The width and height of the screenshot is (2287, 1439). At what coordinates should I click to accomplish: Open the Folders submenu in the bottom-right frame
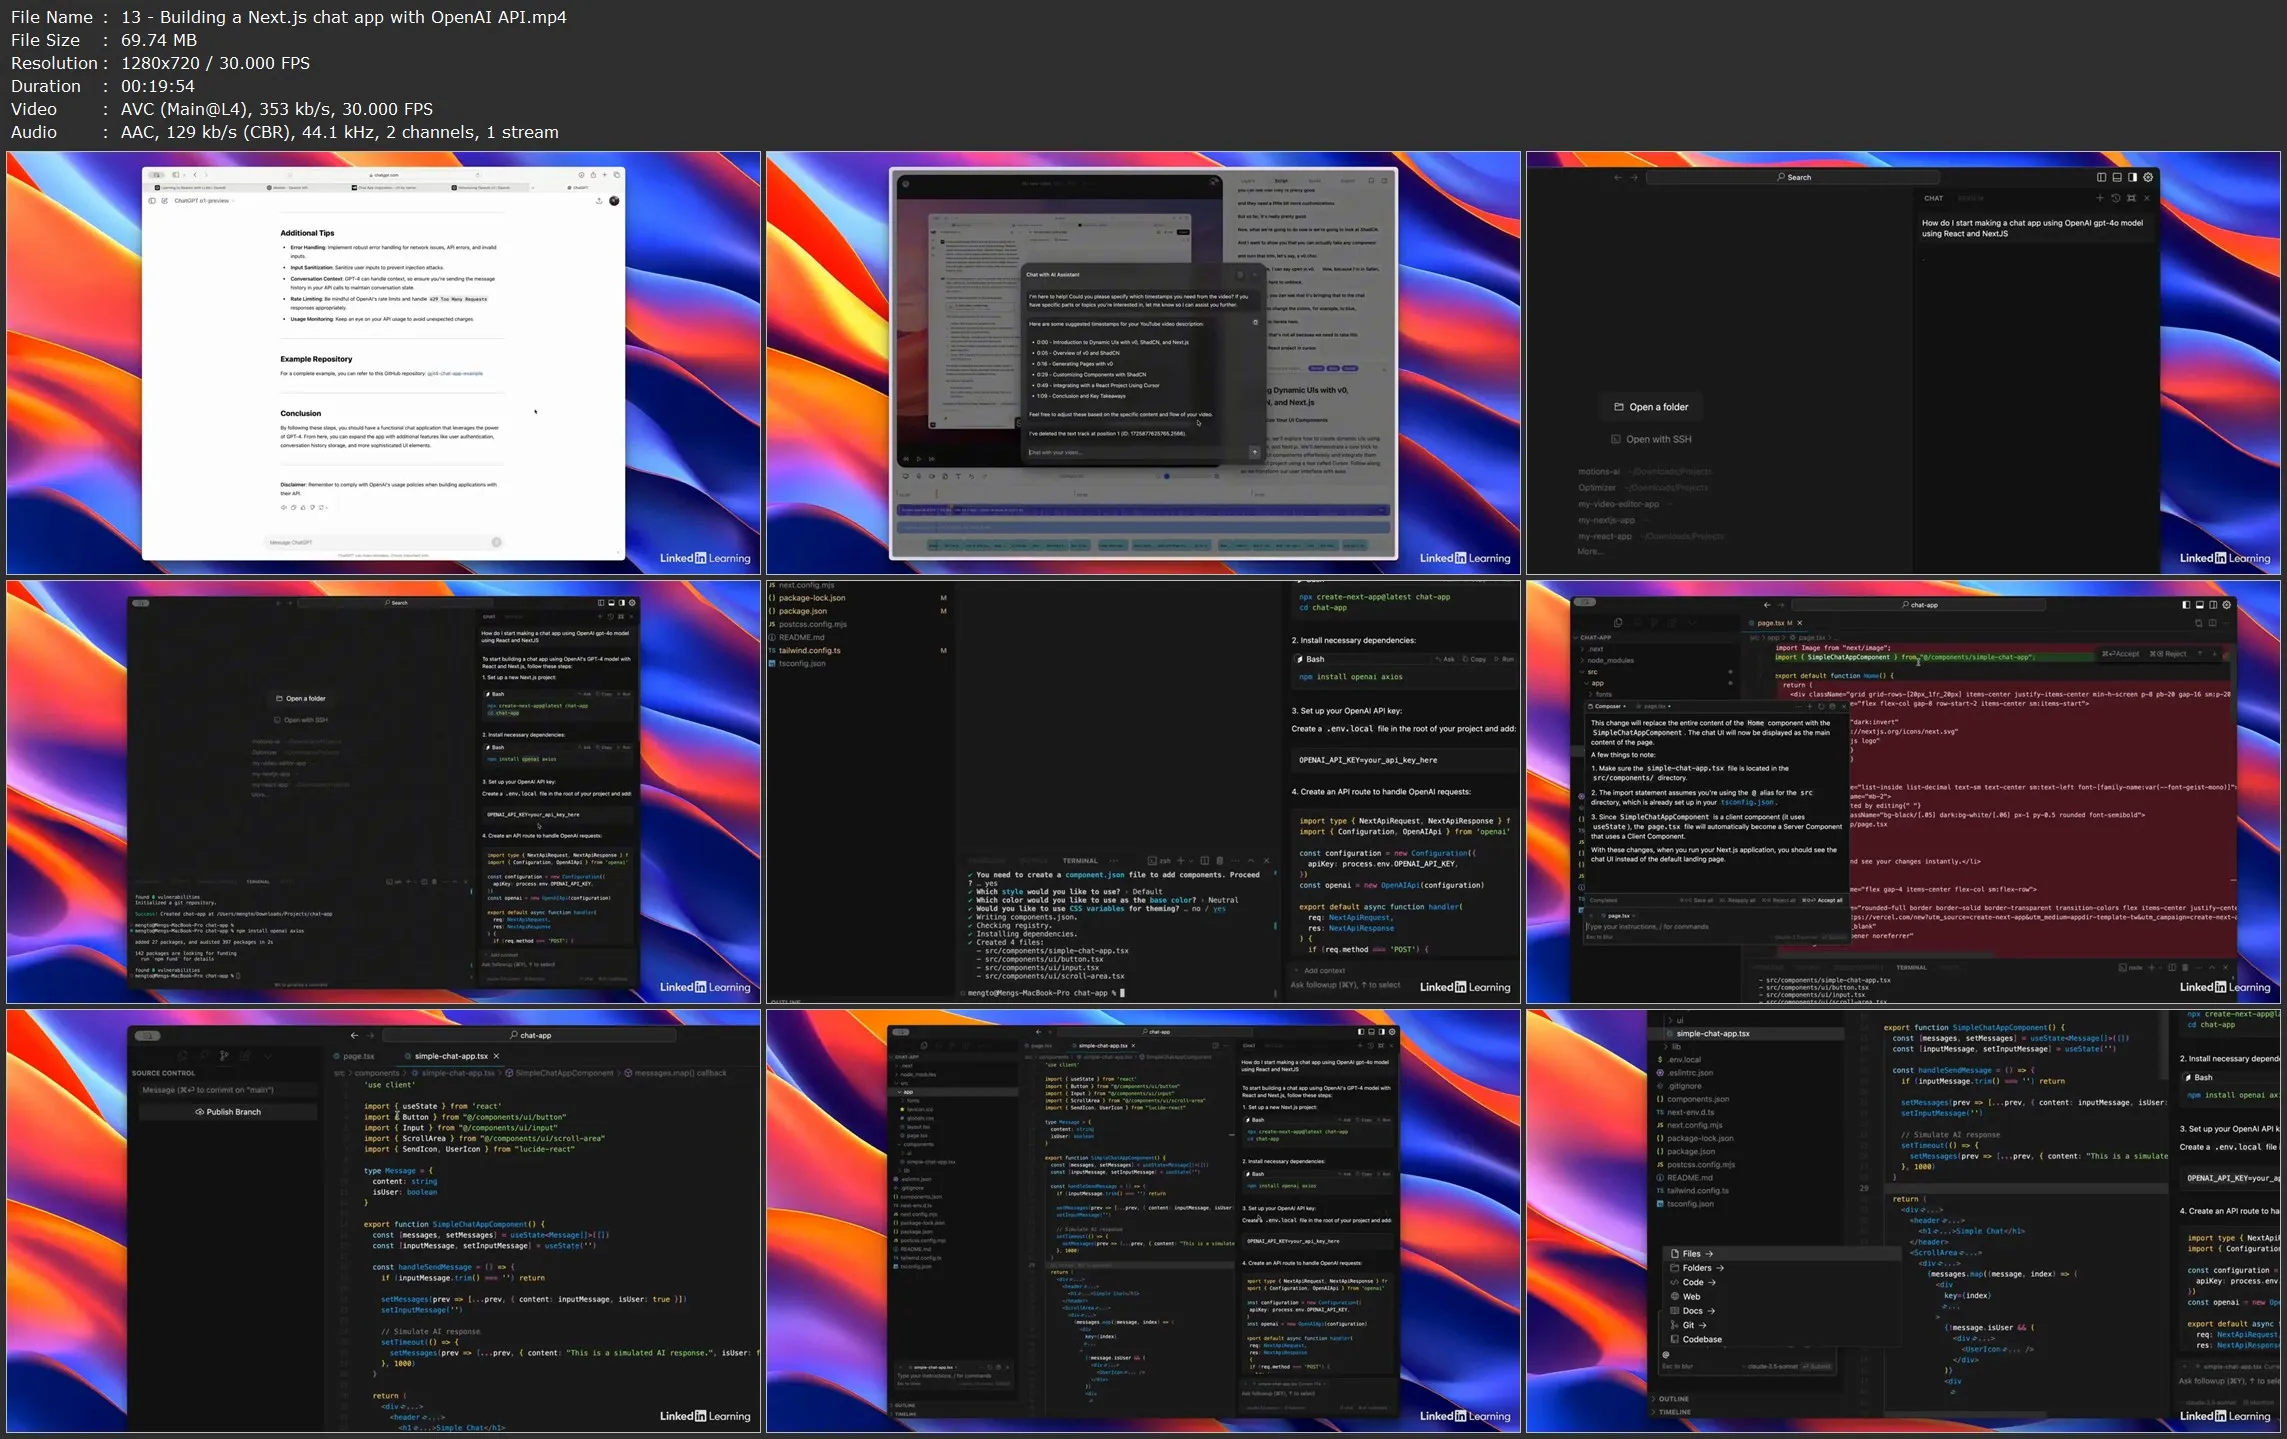click(1697, 1268)
